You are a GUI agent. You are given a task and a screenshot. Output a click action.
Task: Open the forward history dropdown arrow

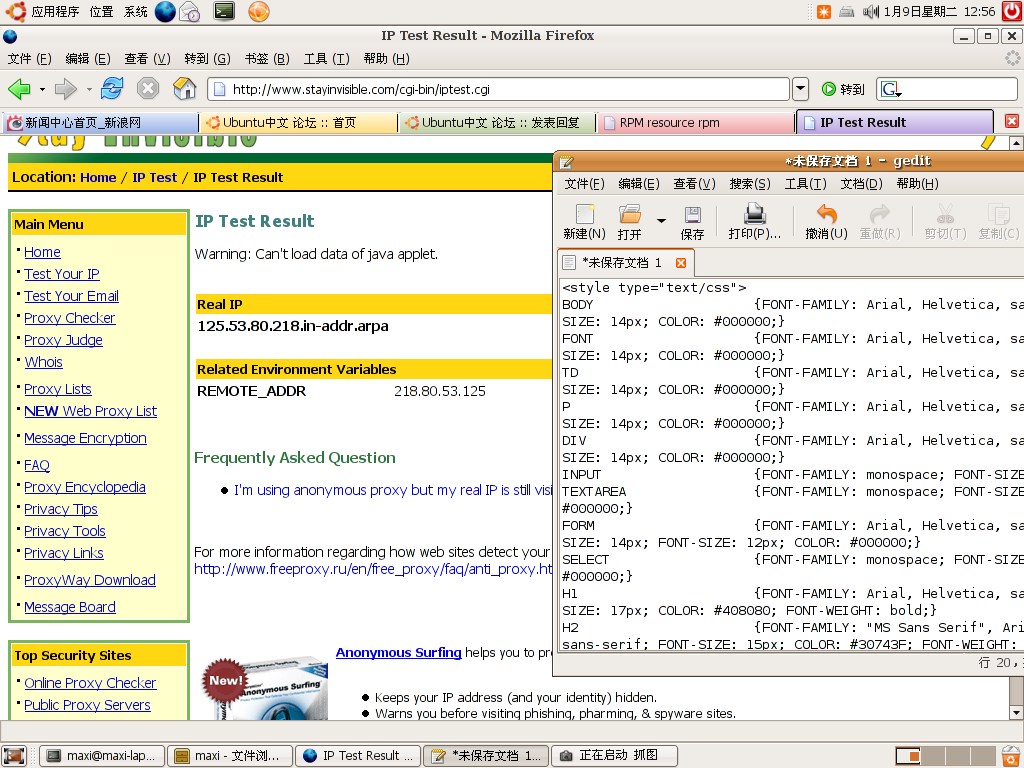89,89
